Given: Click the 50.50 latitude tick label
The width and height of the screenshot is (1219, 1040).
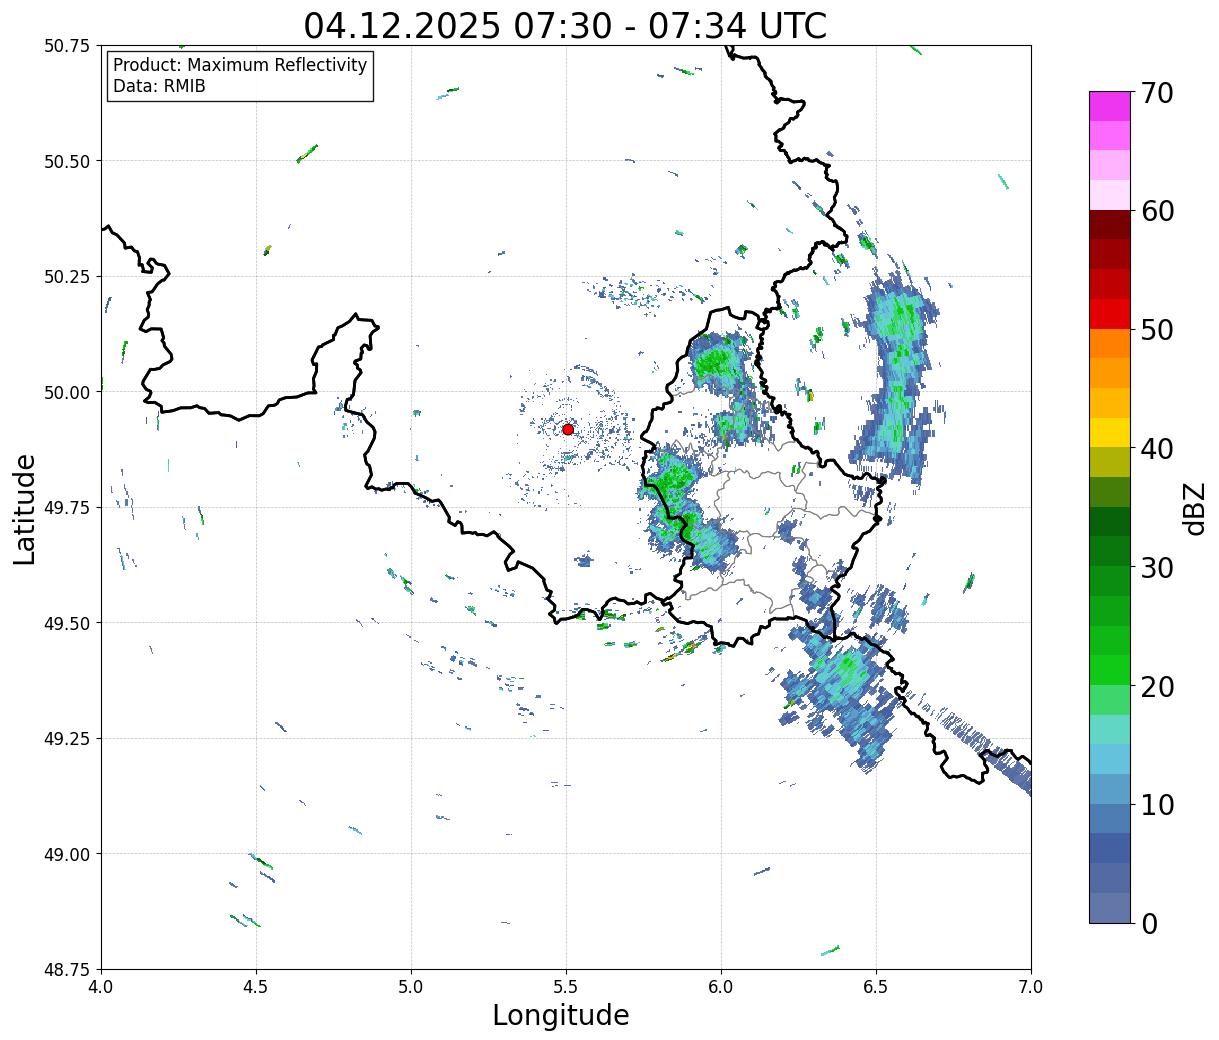Looking at the screenshot, I should tap(68, 161).
